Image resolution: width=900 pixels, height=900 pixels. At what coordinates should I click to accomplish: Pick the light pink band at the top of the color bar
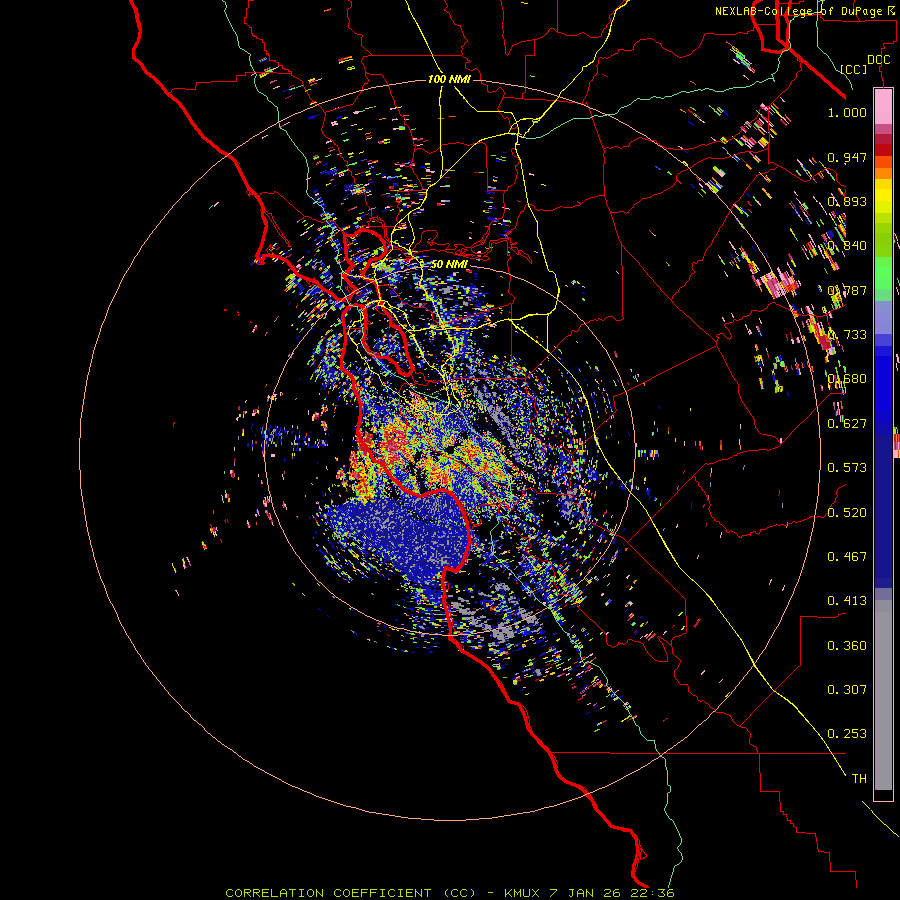click(883, 106)
